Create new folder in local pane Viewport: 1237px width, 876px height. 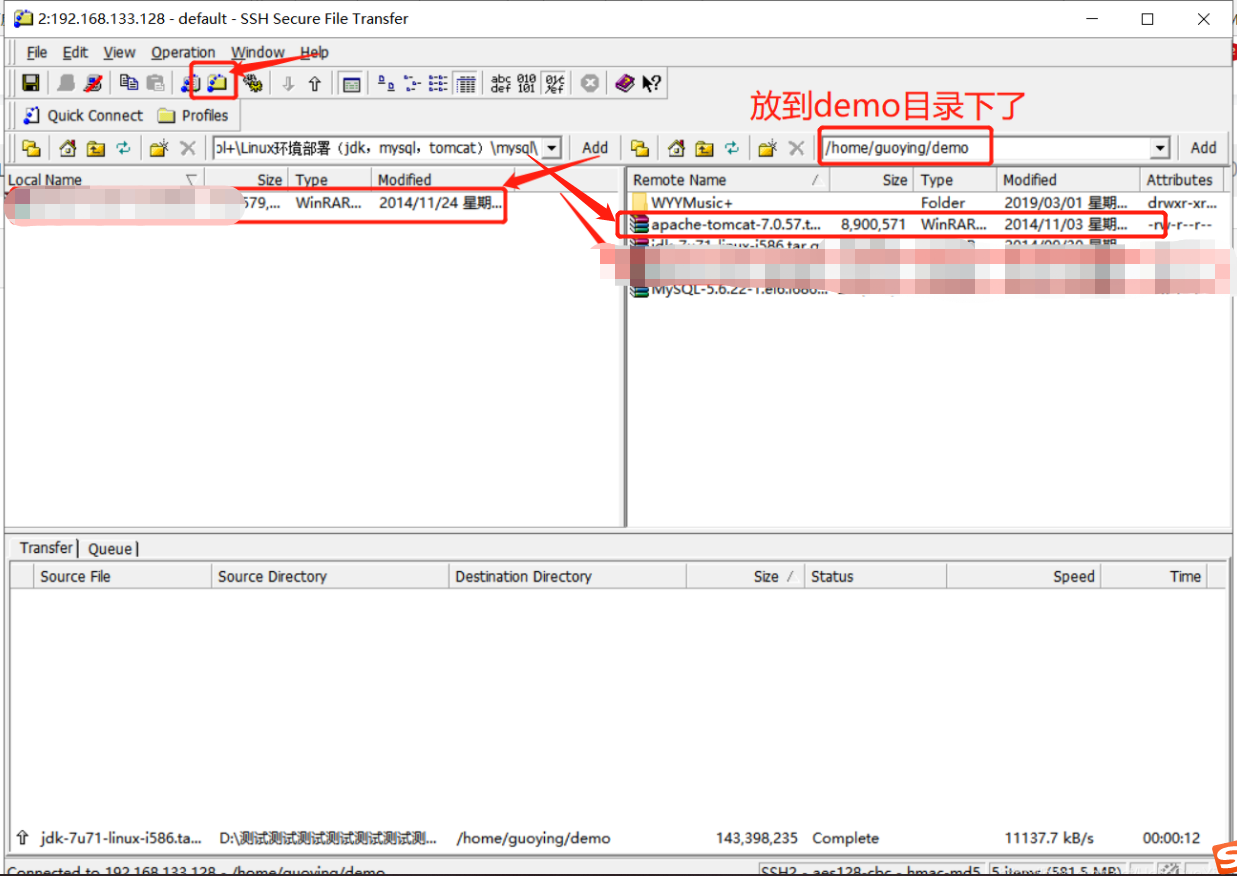pyautogui.click(x=159, y=148)
